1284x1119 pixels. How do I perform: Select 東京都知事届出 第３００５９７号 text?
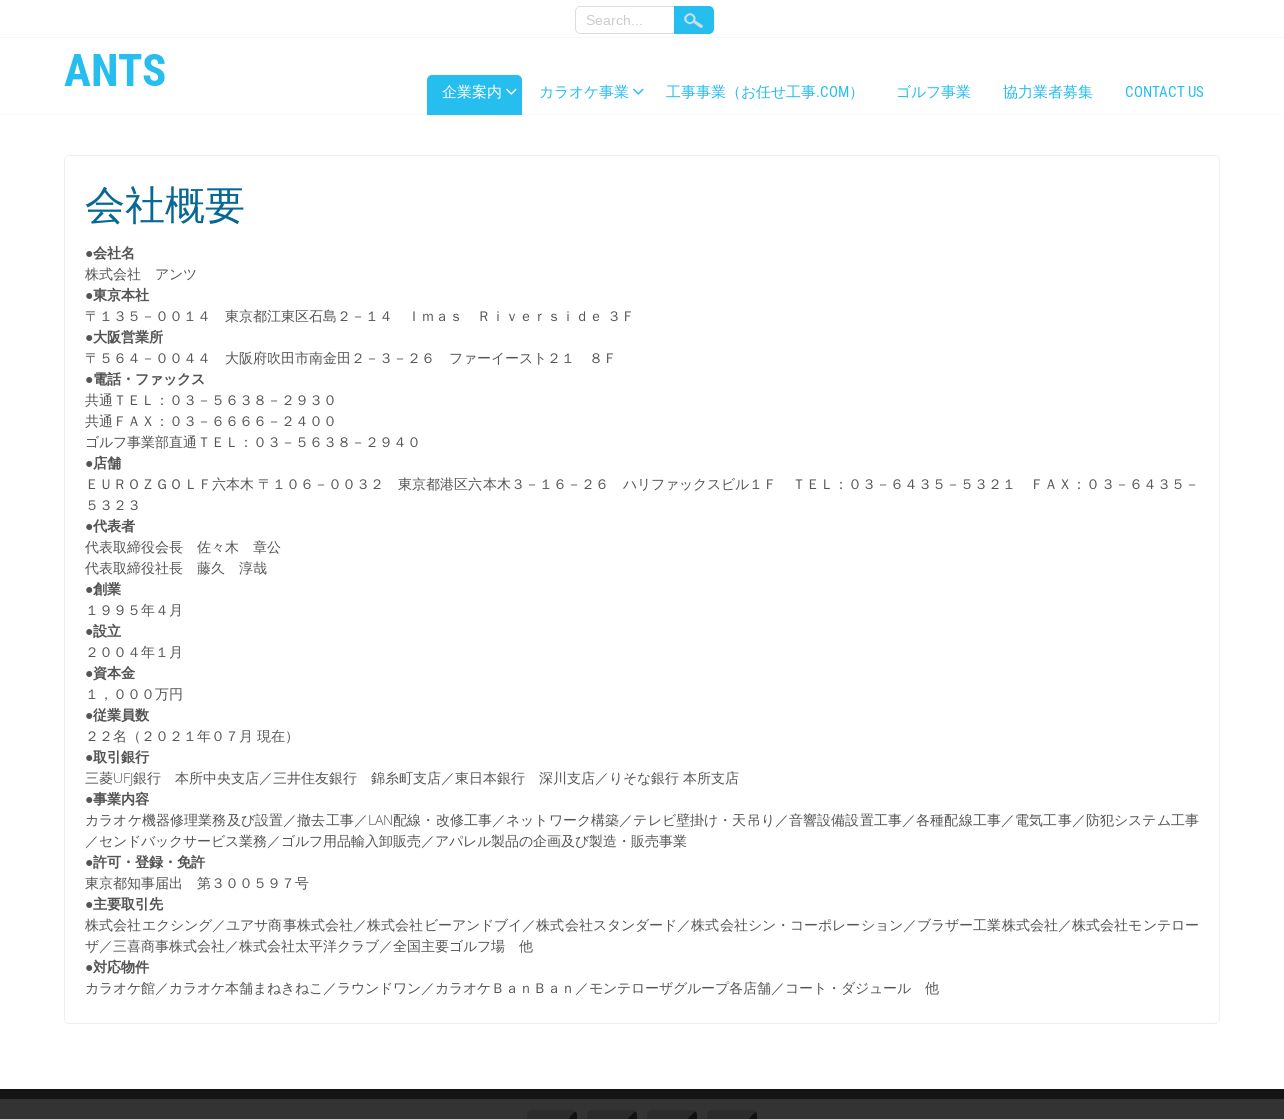click(x=197, y=883)
